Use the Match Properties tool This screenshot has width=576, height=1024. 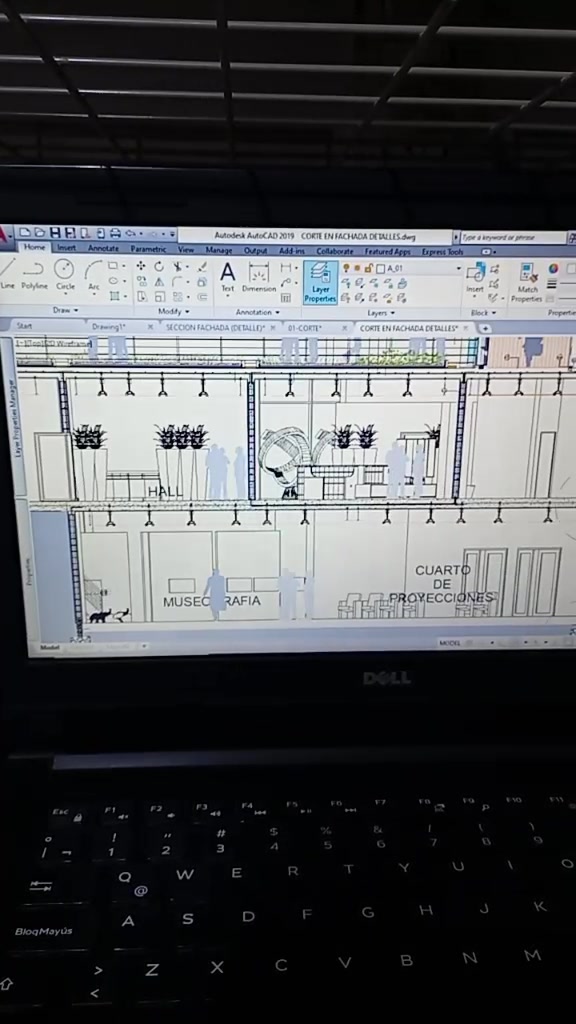(527, 283)
